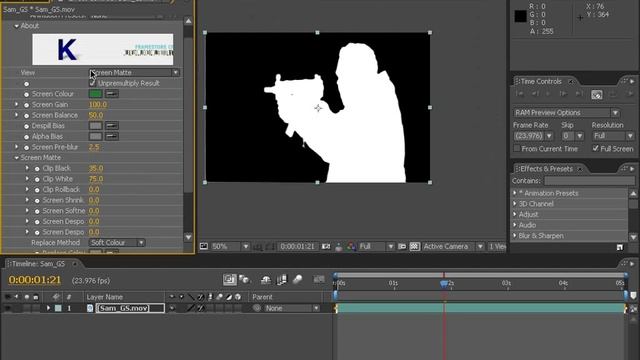
Task: Open the Active Camera view dropdown
Action: [453, 247]
